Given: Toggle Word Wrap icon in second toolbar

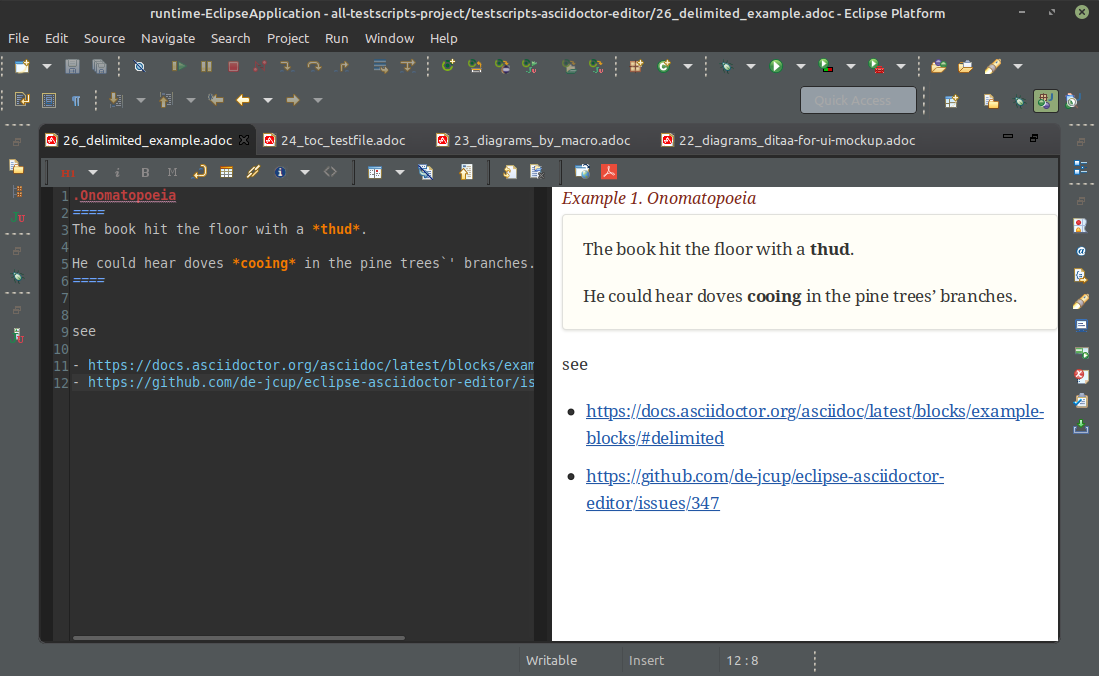Looking at the screenshot, I should point(22,100).
